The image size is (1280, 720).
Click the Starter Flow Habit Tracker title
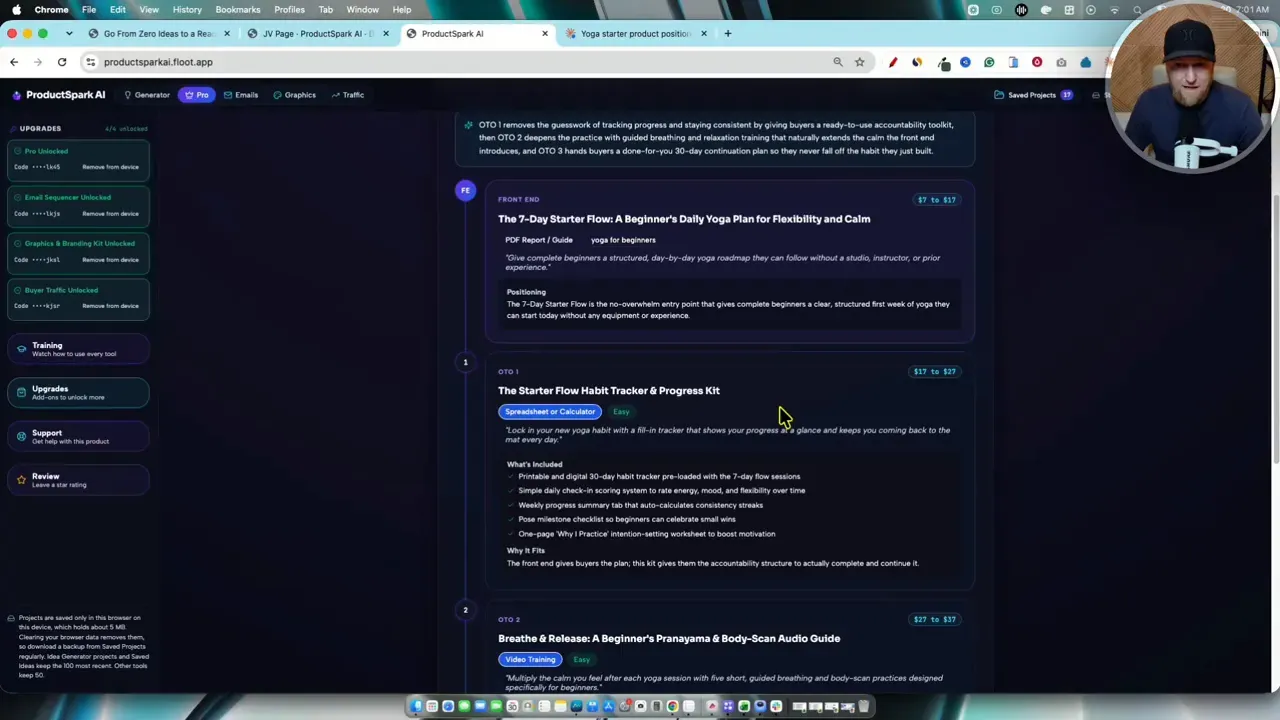[609, 391]
